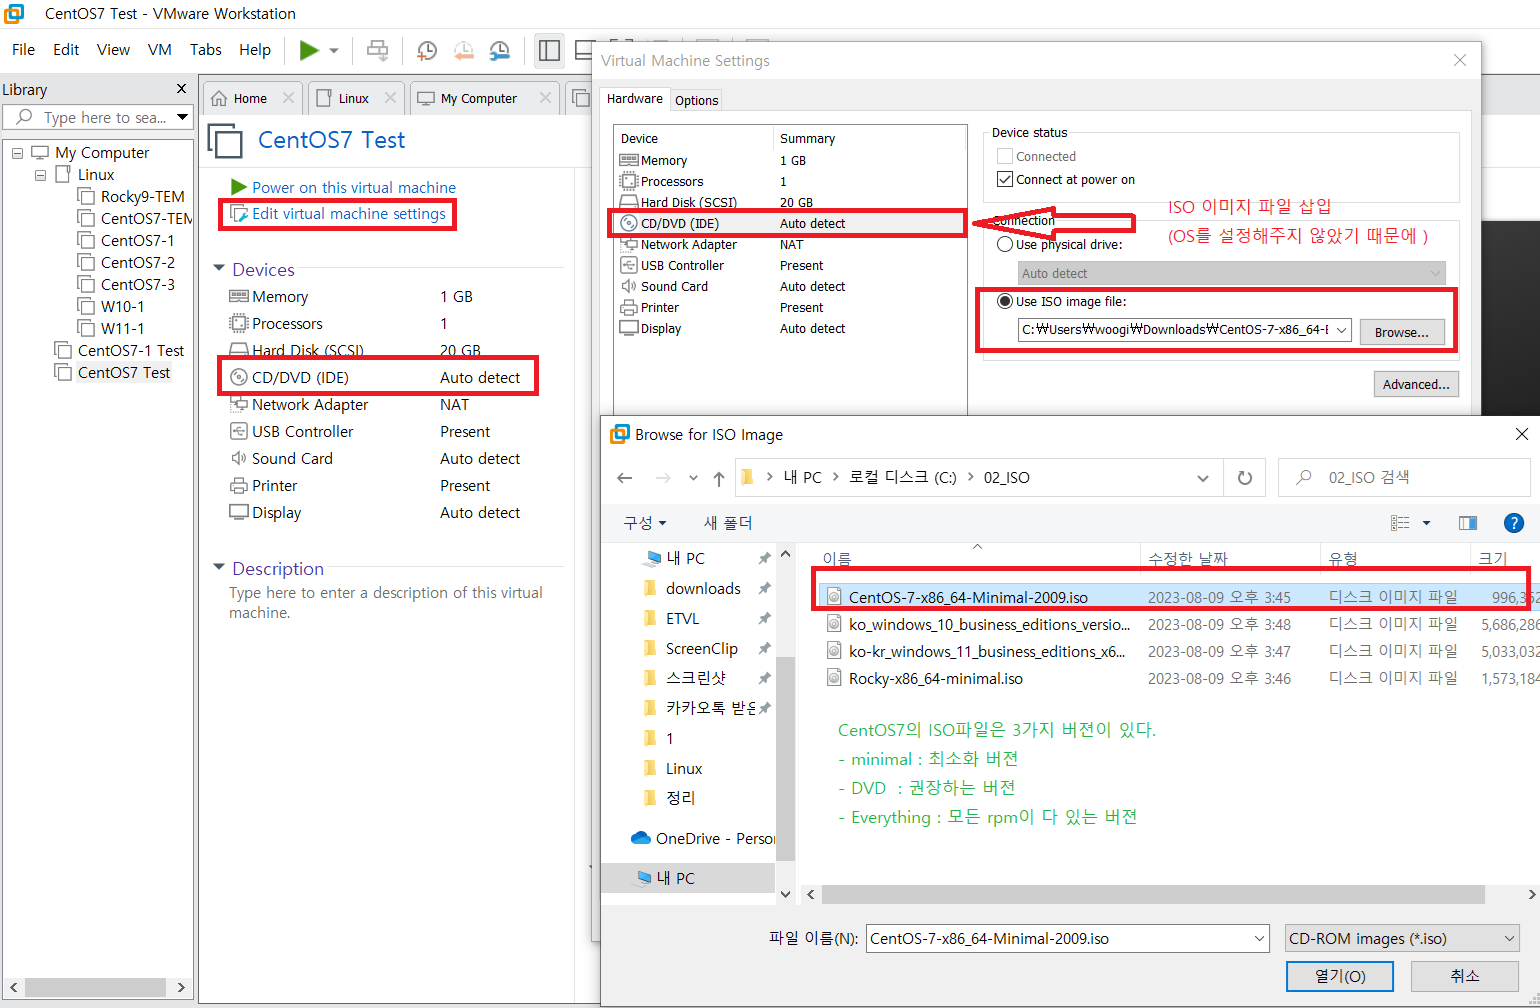Toggle the Show Library sidebar toolbar icon
The height and width of the screenshot is (1008, 1540).
[x=549, y=50]
